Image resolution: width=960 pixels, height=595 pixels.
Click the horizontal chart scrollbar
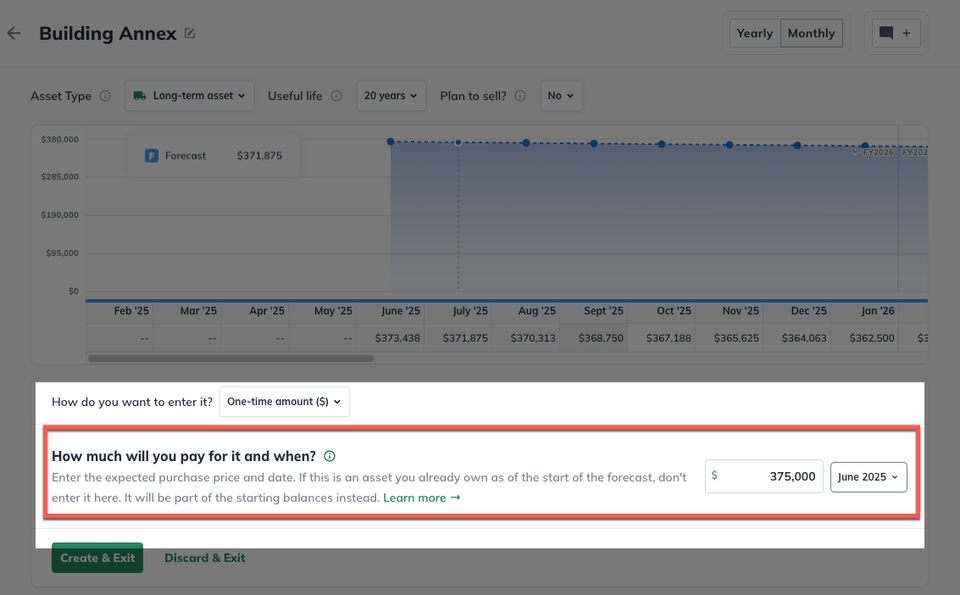pyautogui.click(x=231, y=358)
